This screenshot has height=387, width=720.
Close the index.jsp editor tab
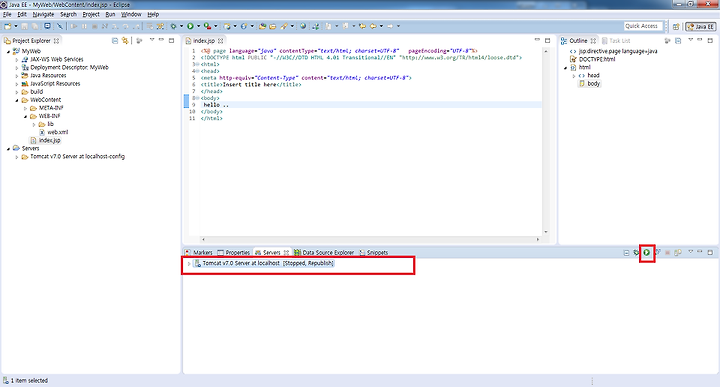pyautogui.click(x=221, y=41)
